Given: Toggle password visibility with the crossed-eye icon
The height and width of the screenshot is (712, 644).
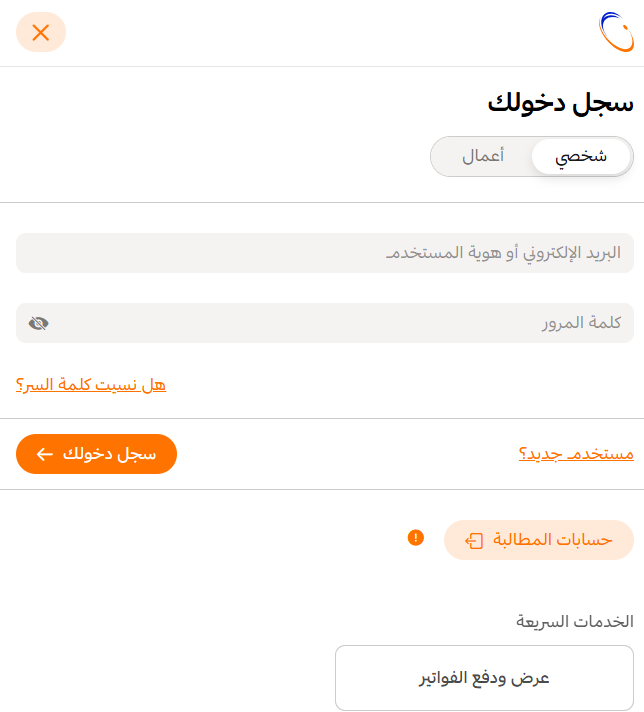Looking at the screenshot, I should pyautogui.click(x=39, y=323).
